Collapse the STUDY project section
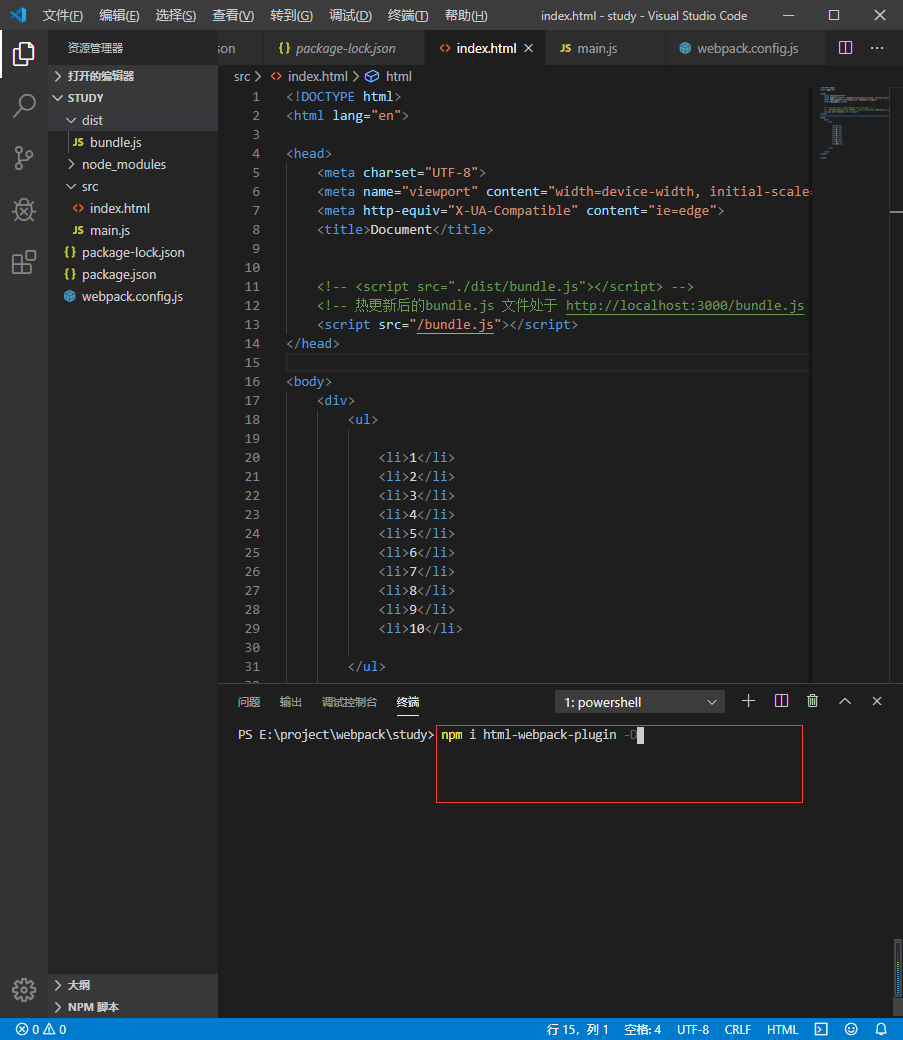903x1040 pixels. (x=133, y=98)
